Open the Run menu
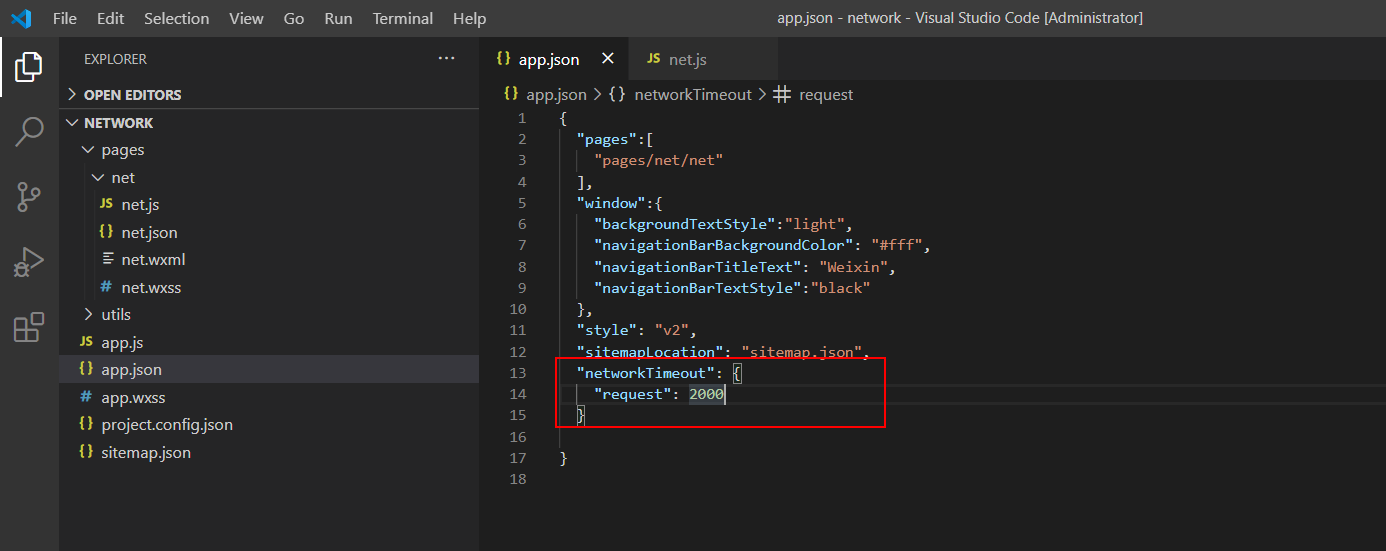 click(338, 18)
